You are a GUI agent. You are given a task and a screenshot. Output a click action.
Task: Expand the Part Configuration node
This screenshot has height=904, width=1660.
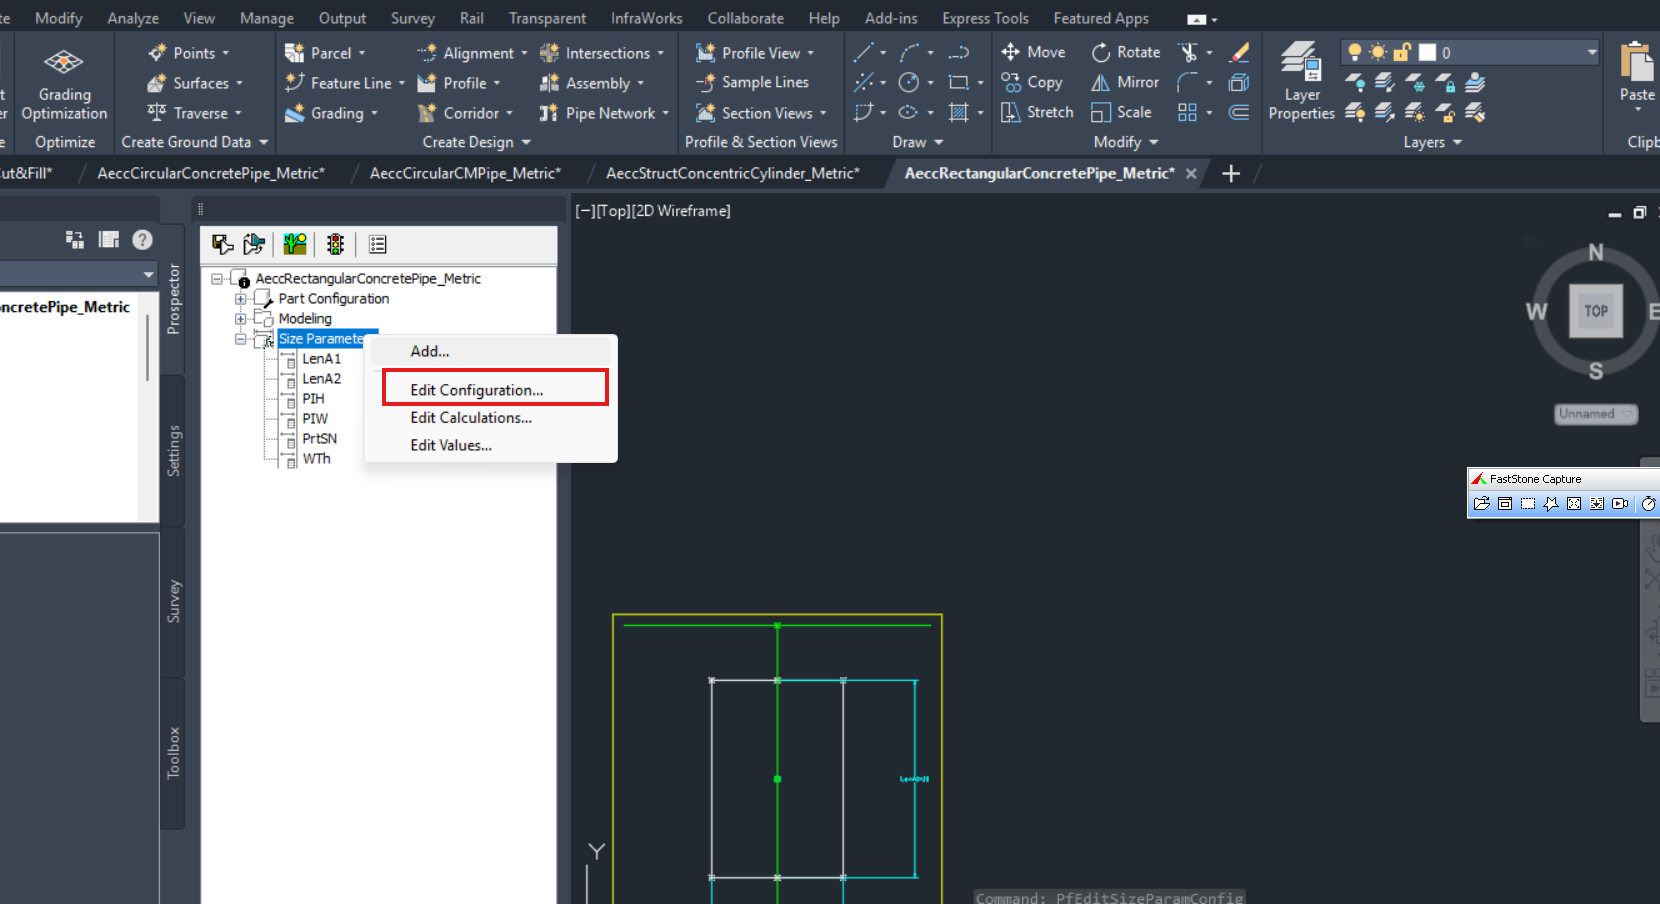pyautogui.click(x=240, y=299)
